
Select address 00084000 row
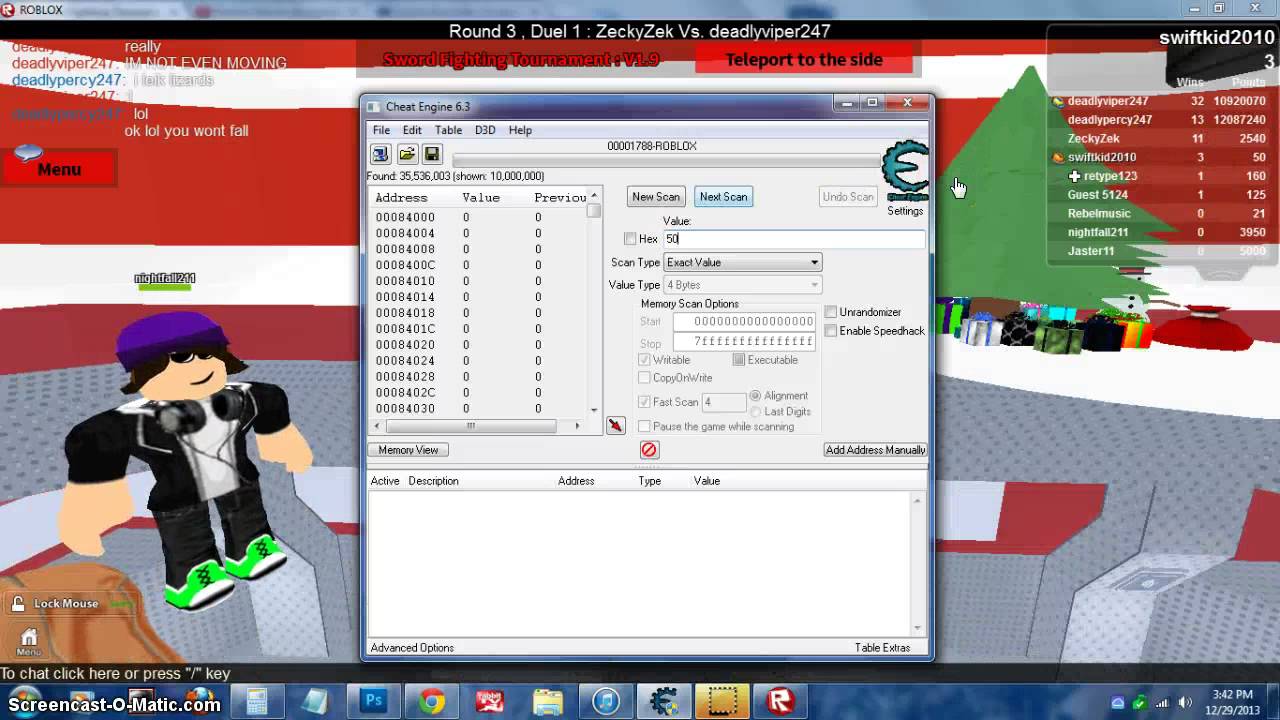[x=478, y=217]
